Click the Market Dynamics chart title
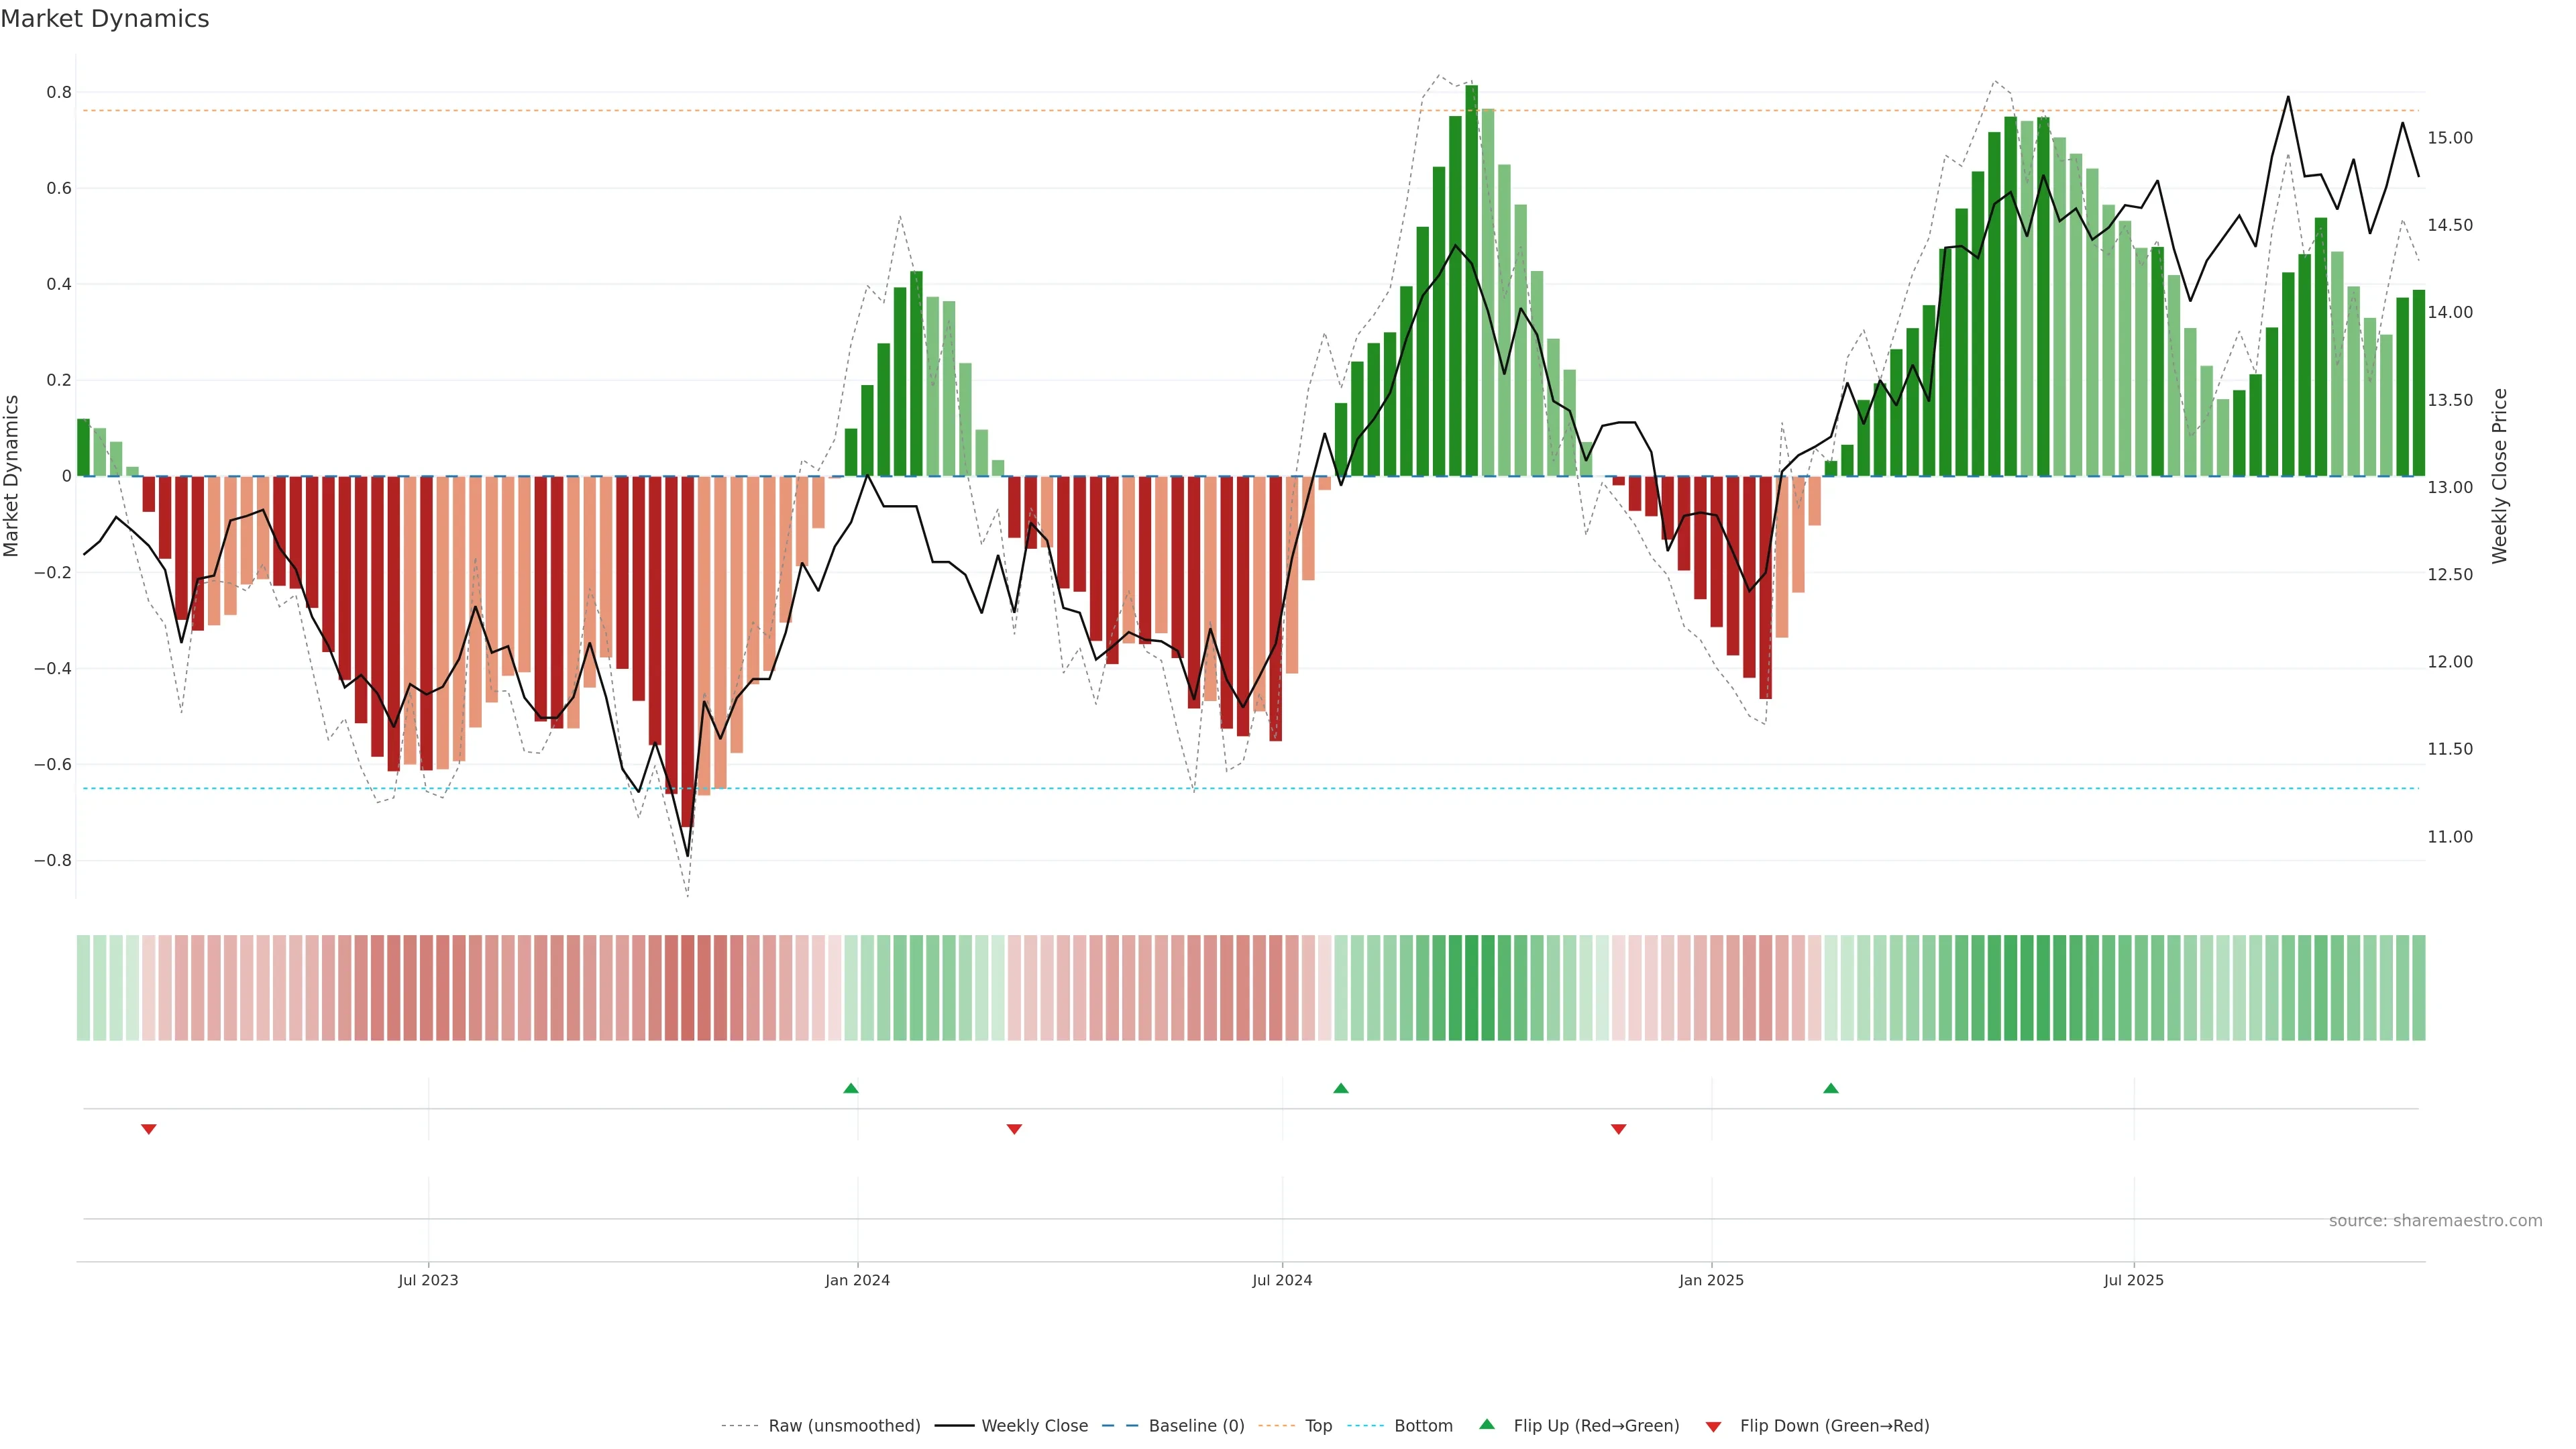Viewport: 2576px width, 1449px height. point(105,19)
